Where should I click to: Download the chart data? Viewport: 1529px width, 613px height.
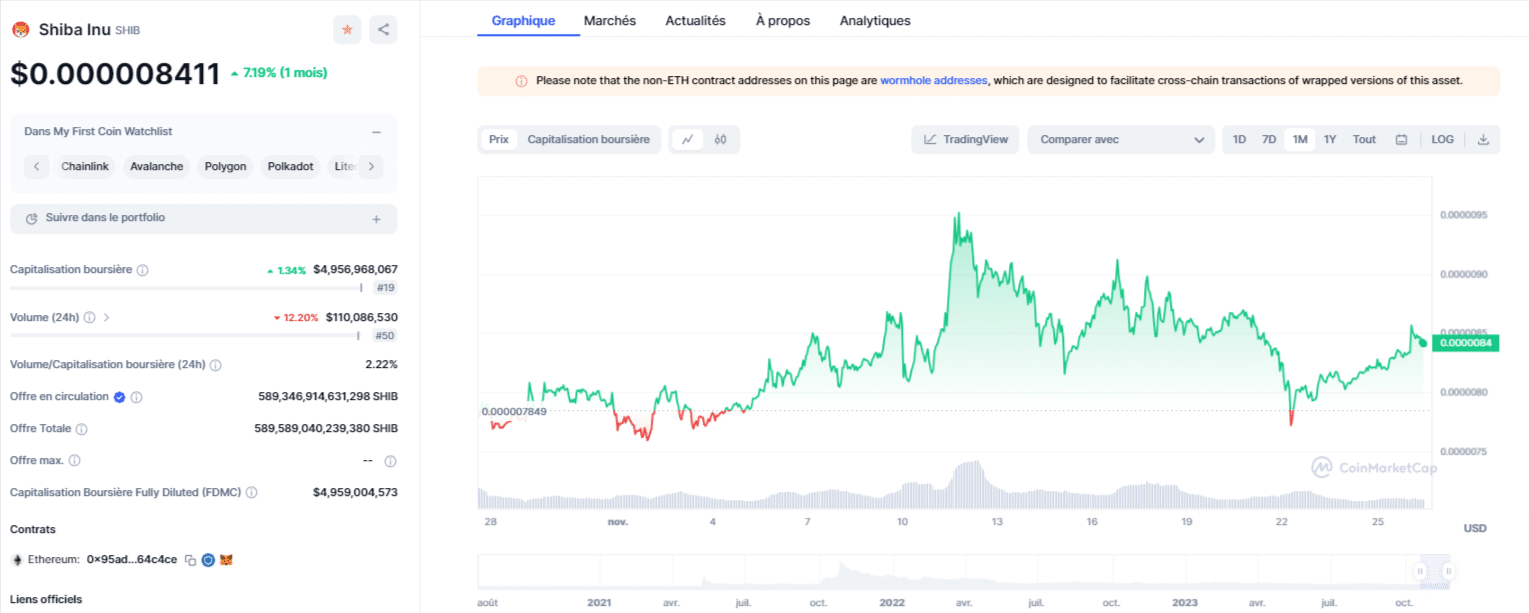1483,140
